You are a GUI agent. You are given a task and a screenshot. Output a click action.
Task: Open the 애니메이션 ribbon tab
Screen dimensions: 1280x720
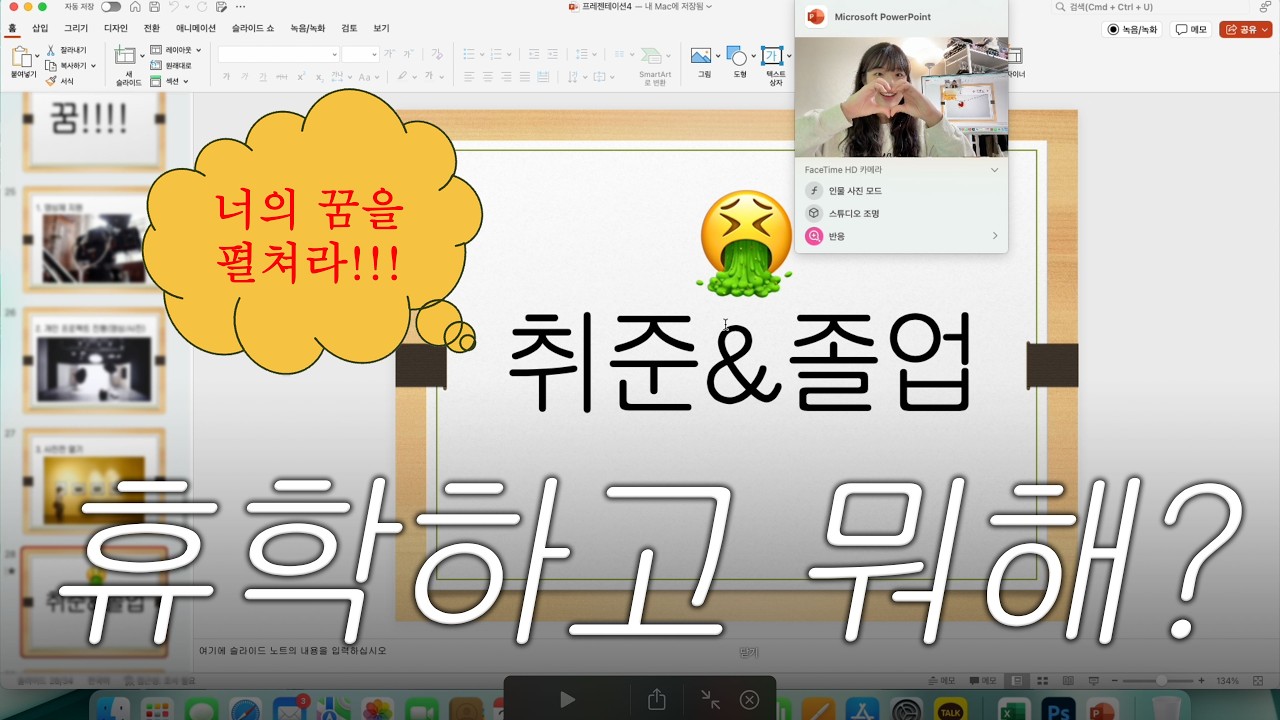196,29
